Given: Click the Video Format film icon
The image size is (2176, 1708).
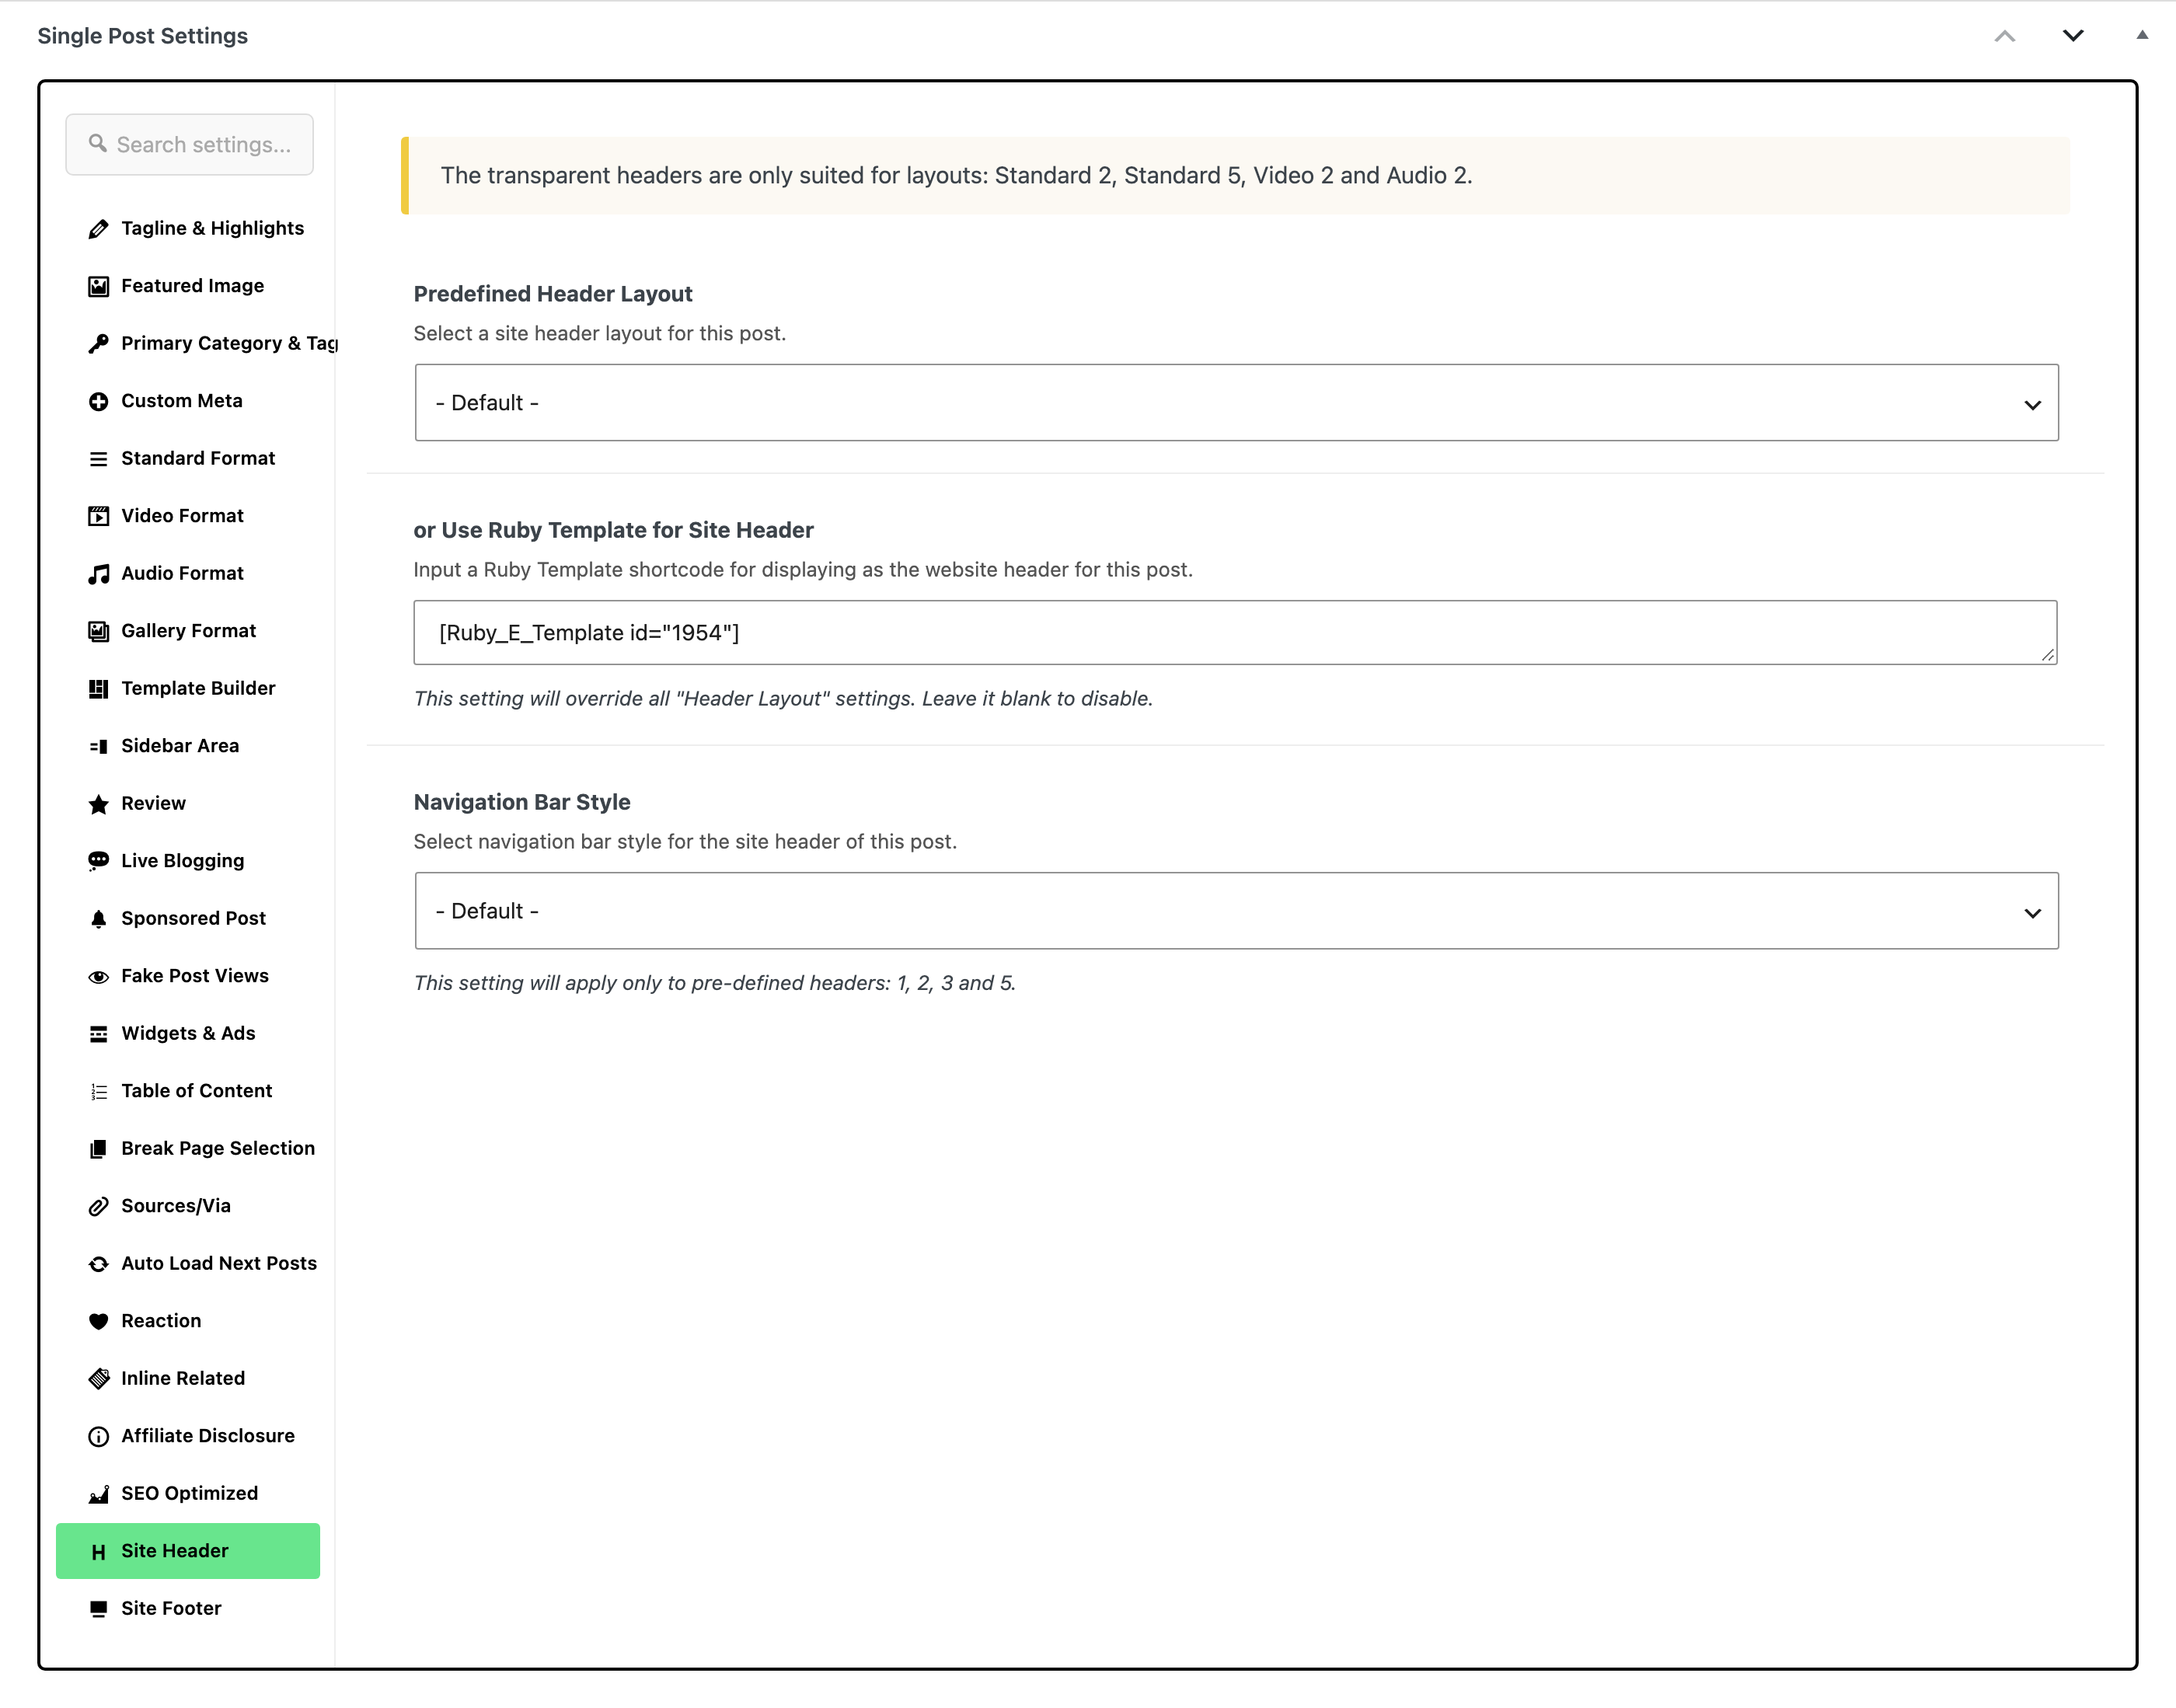Looking at the screenshot, I should 98,516.
